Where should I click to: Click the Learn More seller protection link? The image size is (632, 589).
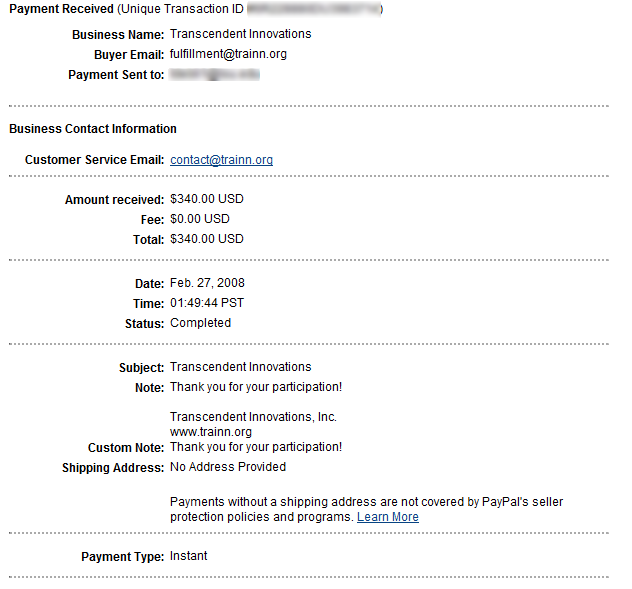(x=388, y=517)
